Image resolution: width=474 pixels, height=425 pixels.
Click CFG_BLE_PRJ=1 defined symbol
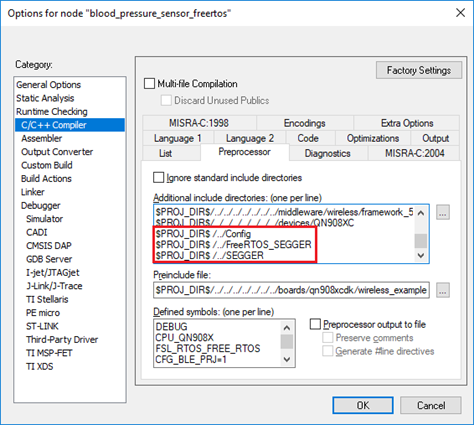pos(191,359)
